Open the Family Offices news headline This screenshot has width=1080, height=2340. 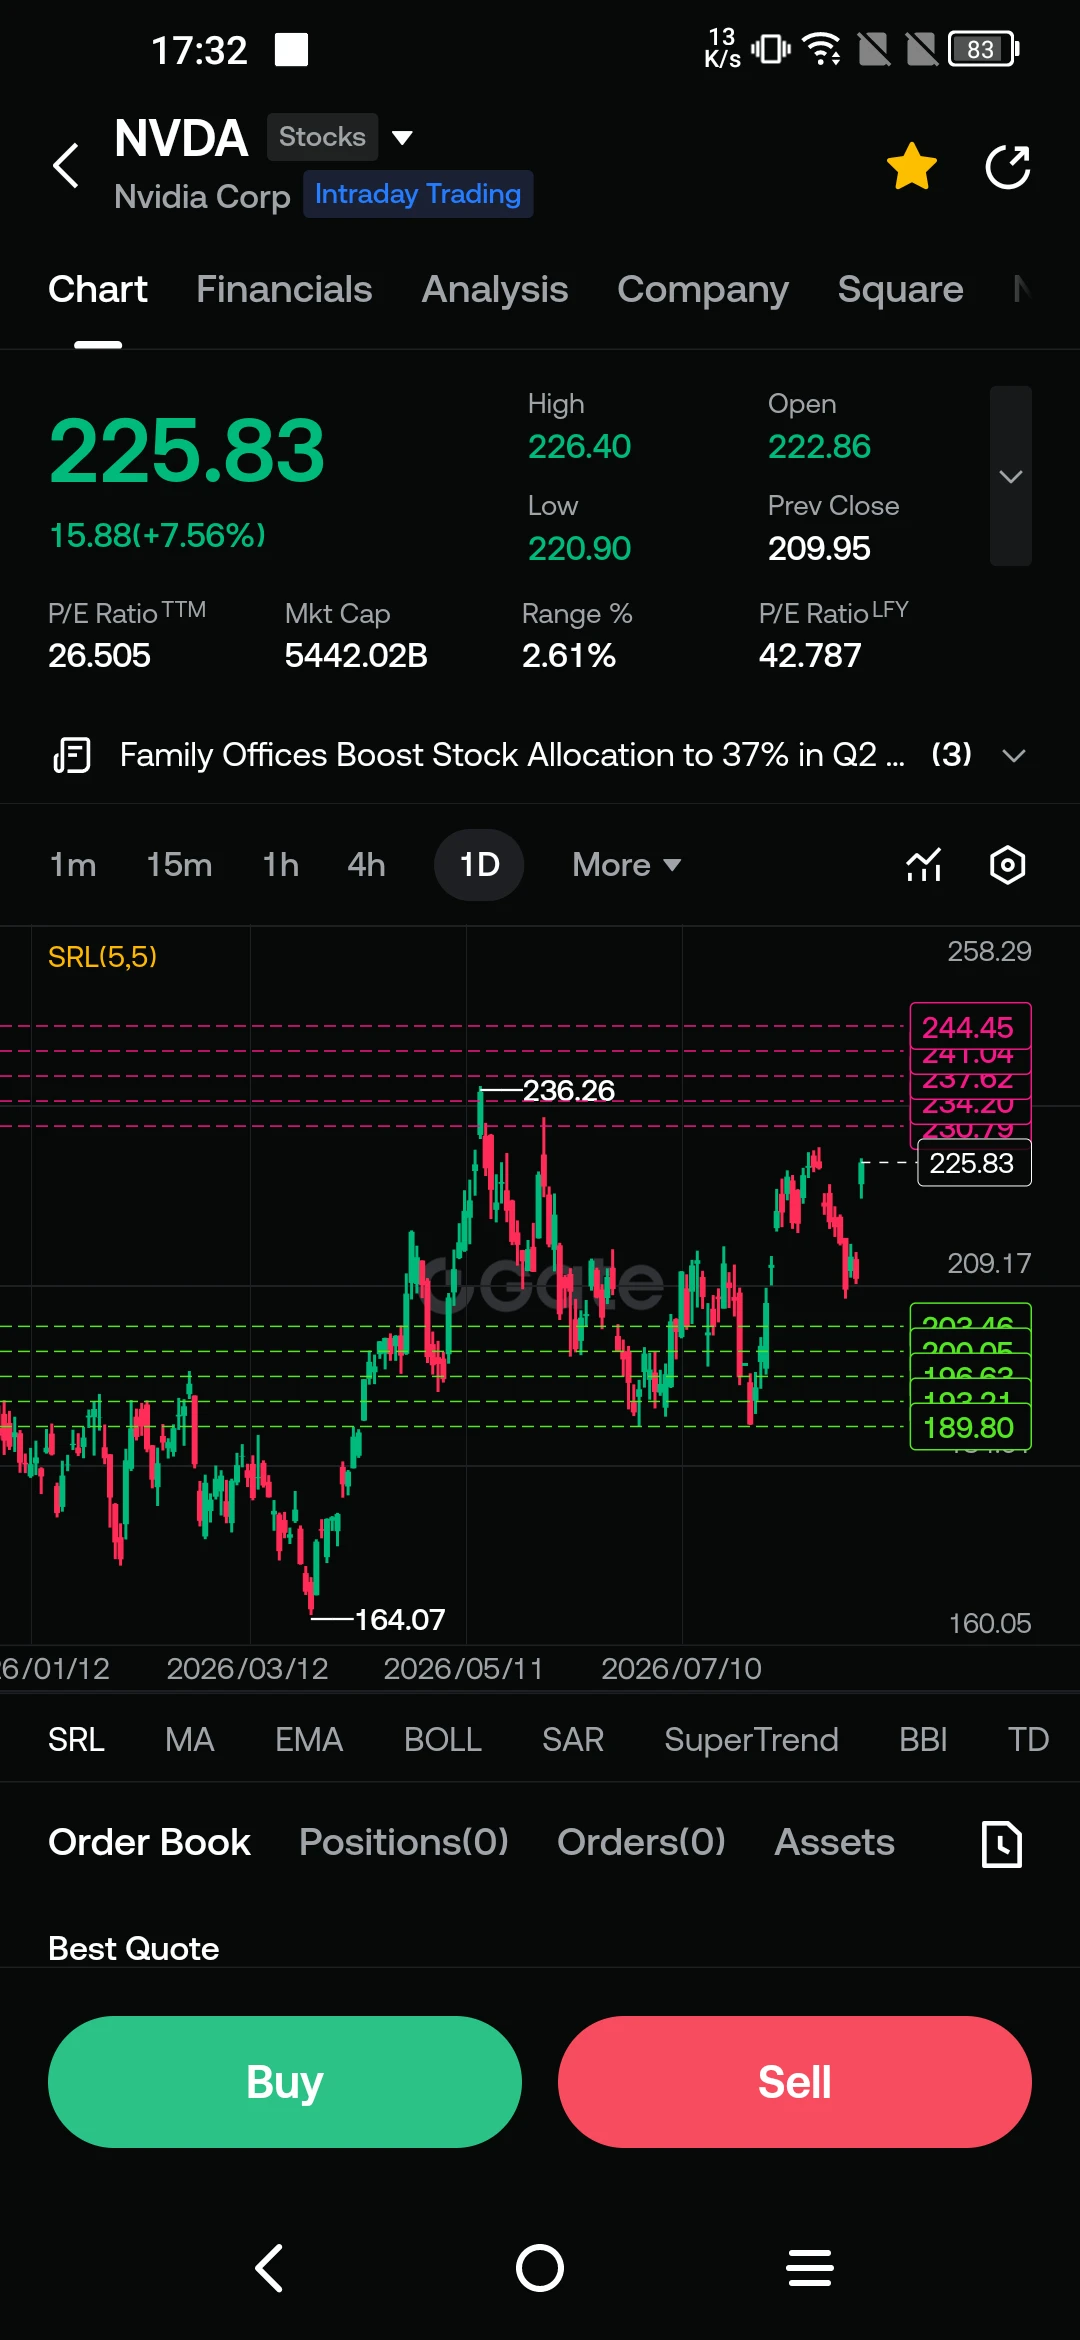pos(512,755)
